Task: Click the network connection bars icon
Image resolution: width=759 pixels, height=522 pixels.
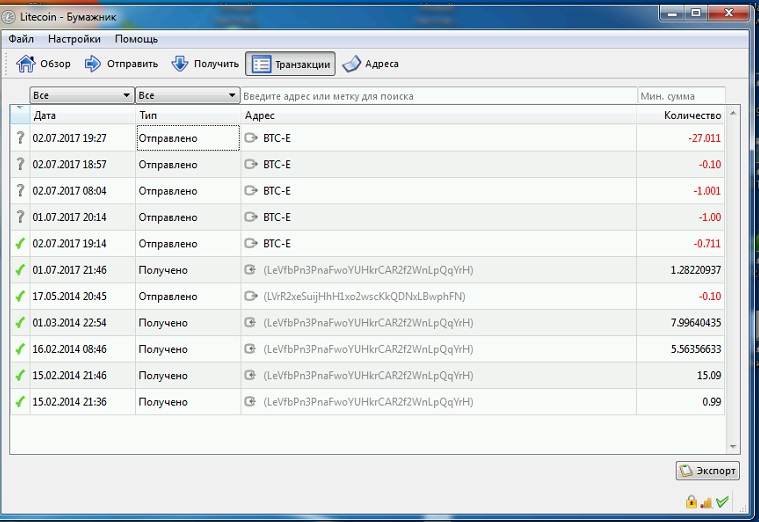Action: pyautogui.click(x=706, y=503)
